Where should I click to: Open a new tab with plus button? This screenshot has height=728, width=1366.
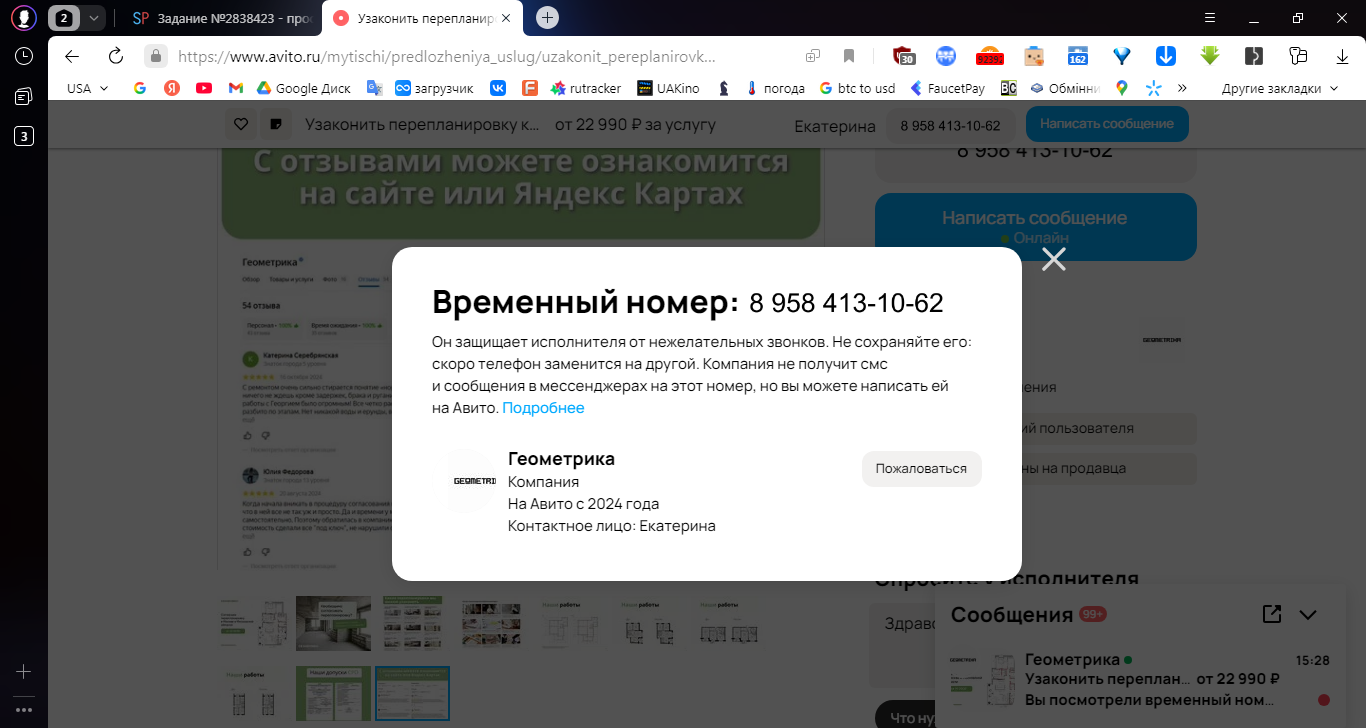point(547,17)
